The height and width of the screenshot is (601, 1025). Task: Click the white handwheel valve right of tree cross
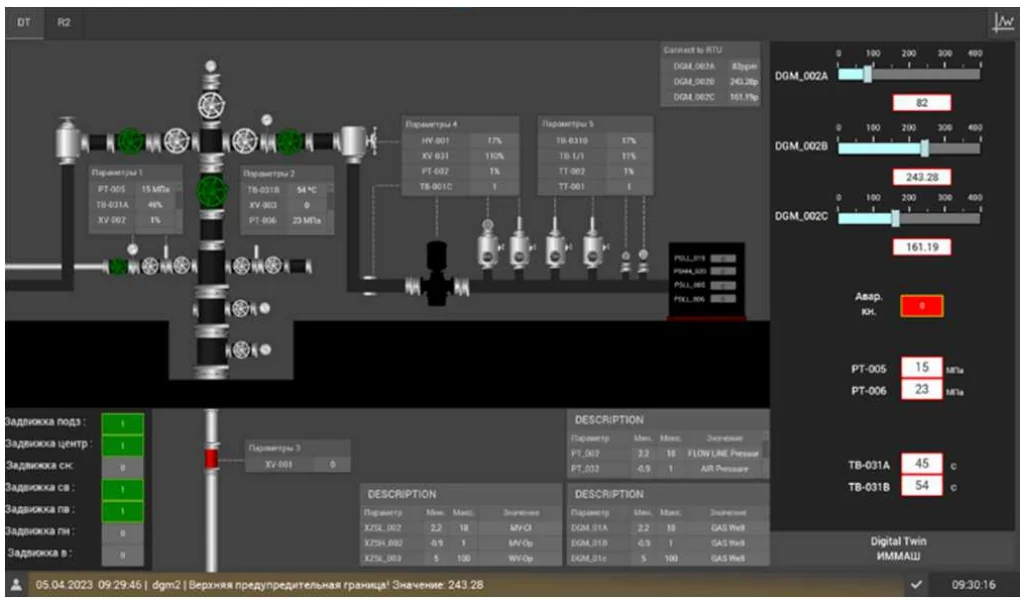click(x=244, y=141)
